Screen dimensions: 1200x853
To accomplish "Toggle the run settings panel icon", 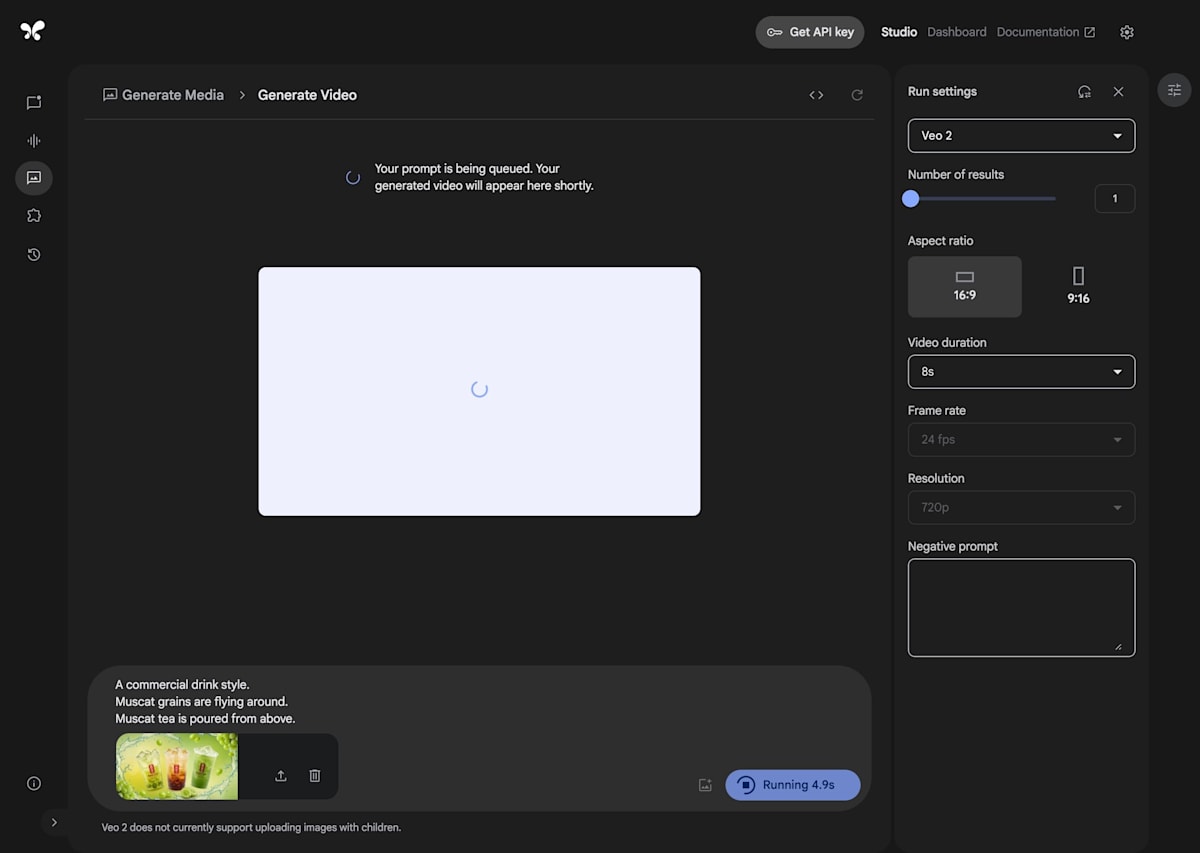I will [x=1175, y=90].
